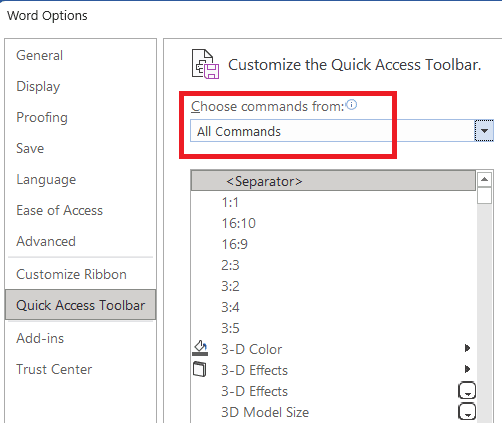Expand the first 3-D Effects submenu arrow

pyautogui.click(x=467, y=369)
